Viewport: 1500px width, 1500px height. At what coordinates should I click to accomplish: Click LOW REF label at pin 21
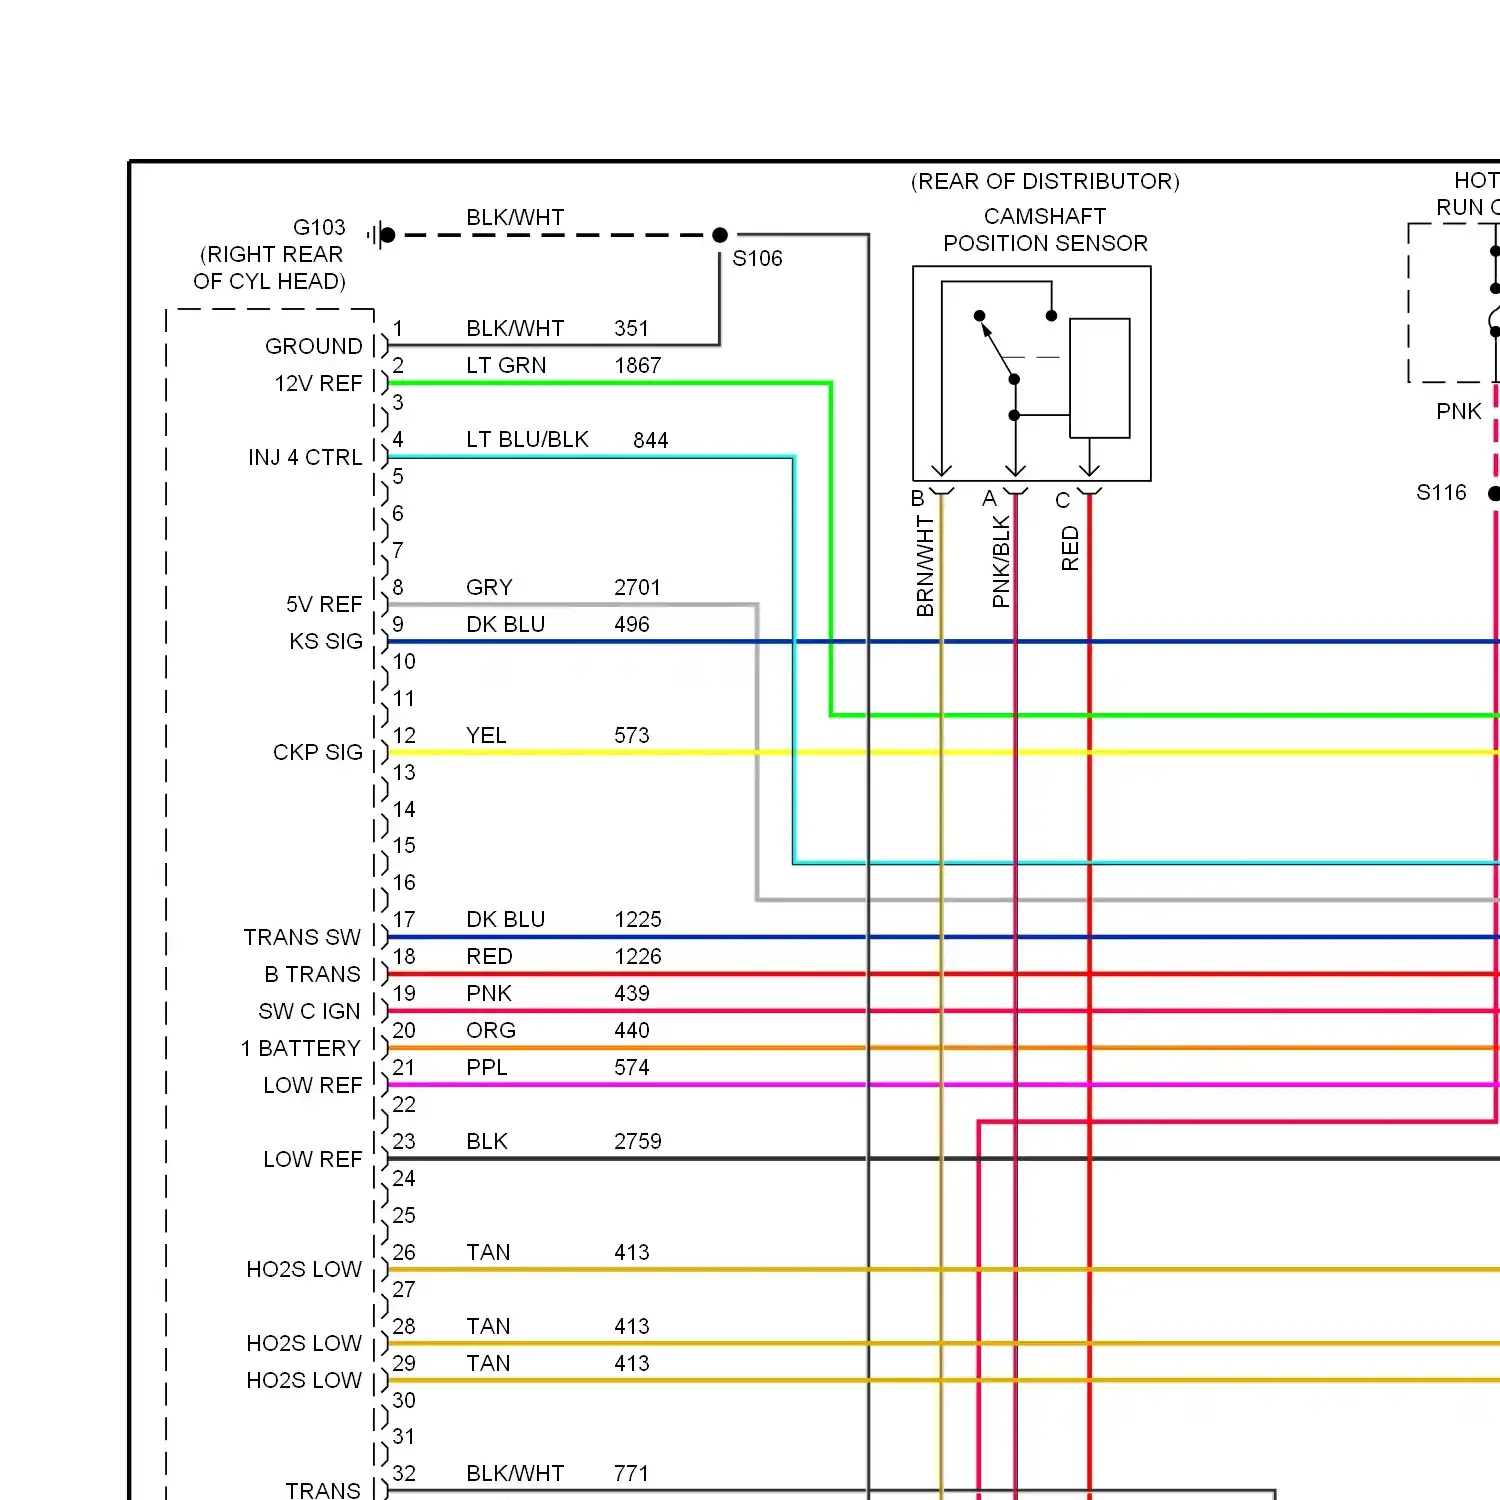click(312, 1086)
